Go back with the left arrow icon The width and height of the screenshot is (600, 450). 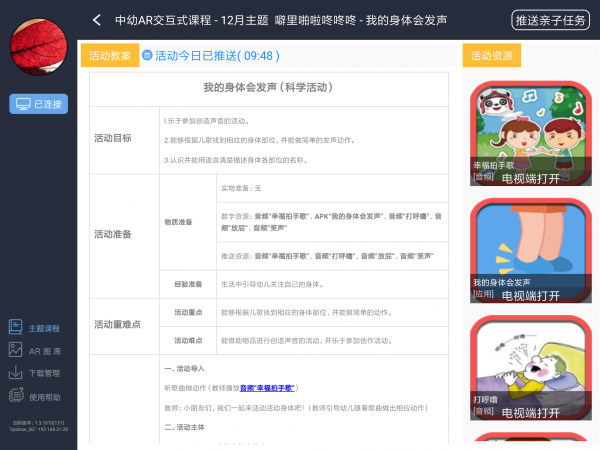pyautogui.click(x=97, y=20)
